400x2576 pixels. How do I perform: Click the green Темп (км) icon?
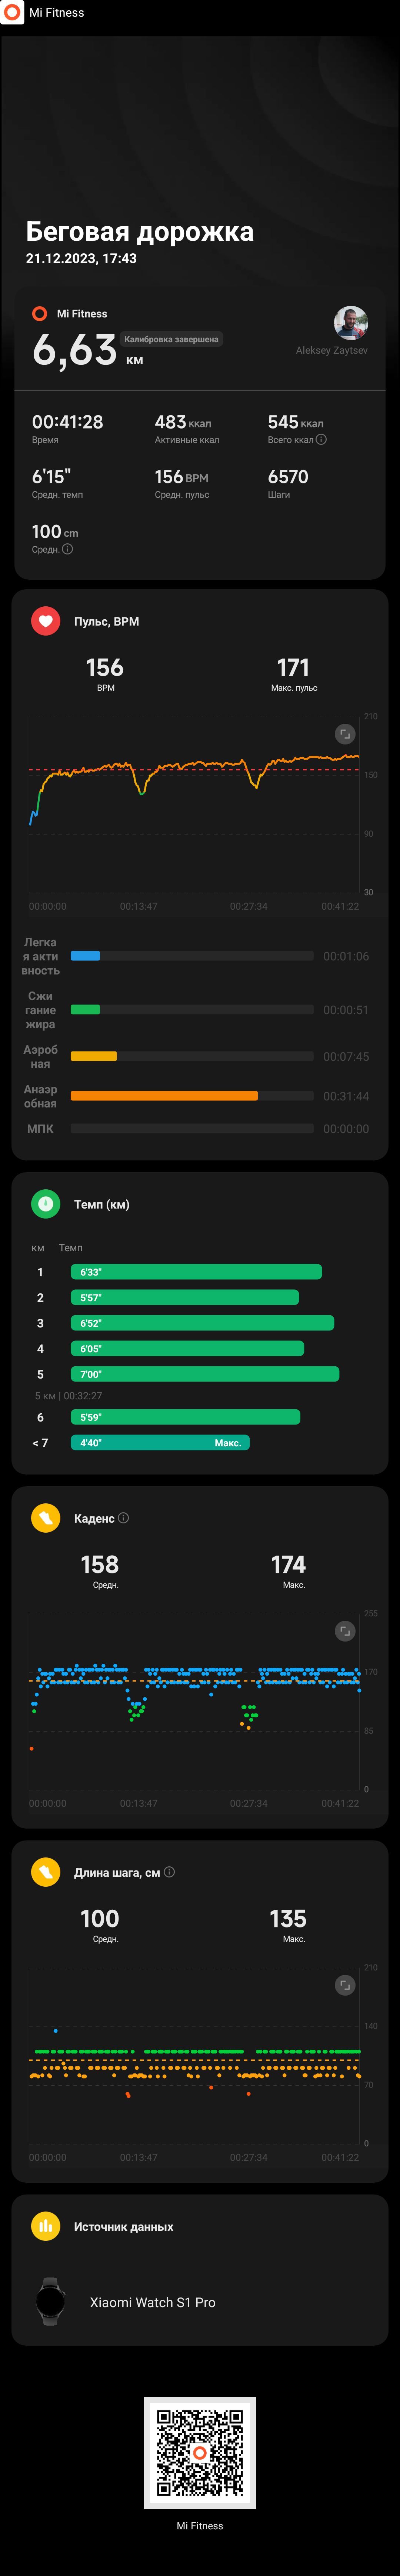click(45, 1204)
